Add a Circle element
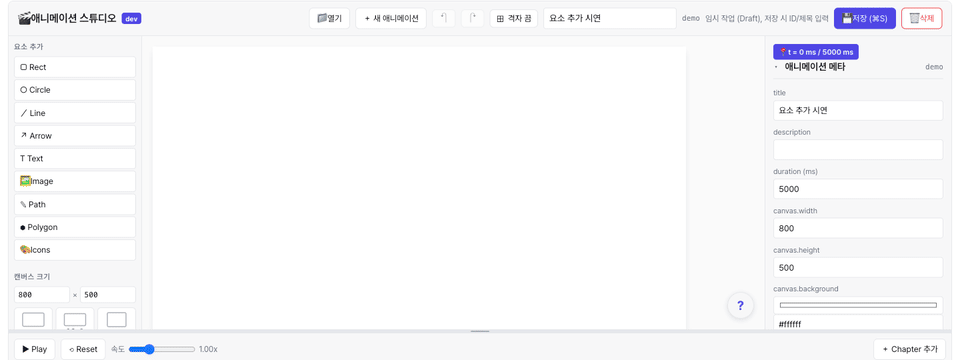The width and height of the screenshot is (960, 360). tap(75, 90)
